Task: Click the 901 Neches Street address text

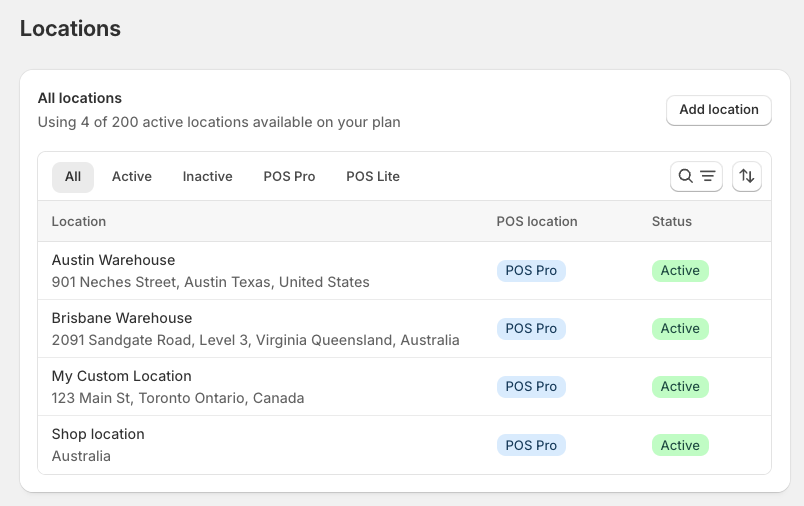Action: [210, 282]
